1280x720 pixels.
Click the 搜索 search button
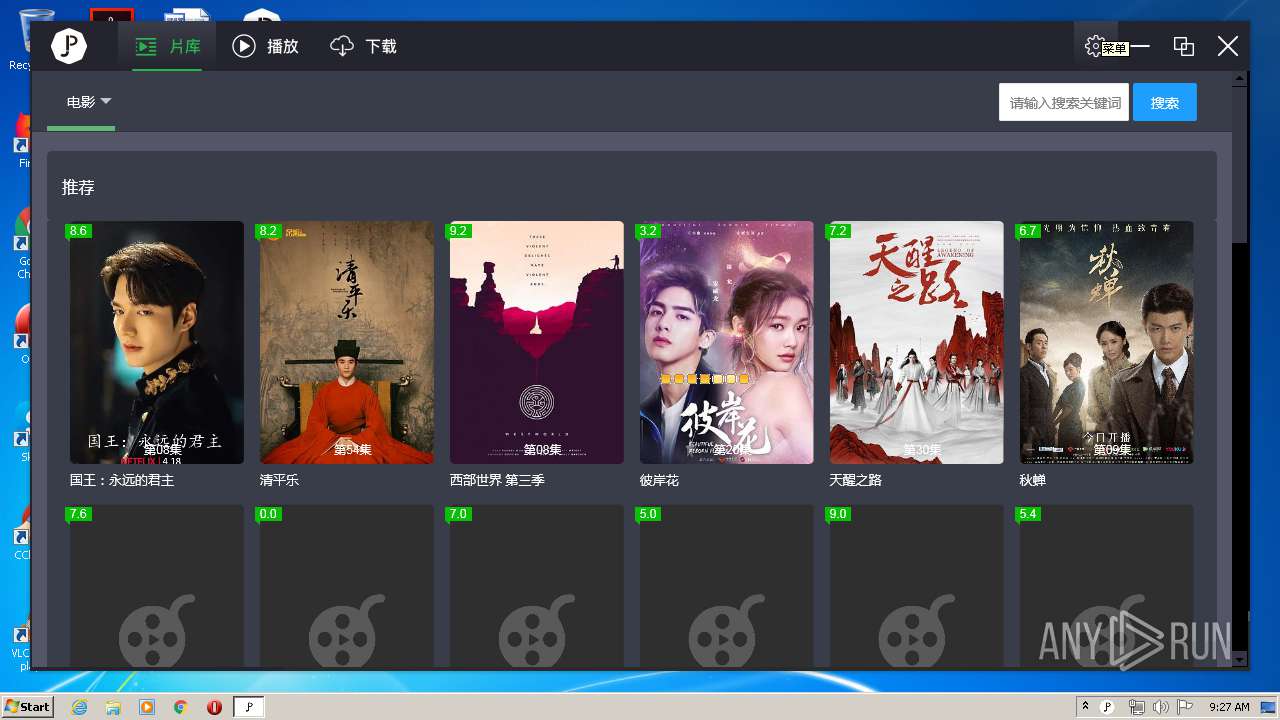tap(1165, 102)
